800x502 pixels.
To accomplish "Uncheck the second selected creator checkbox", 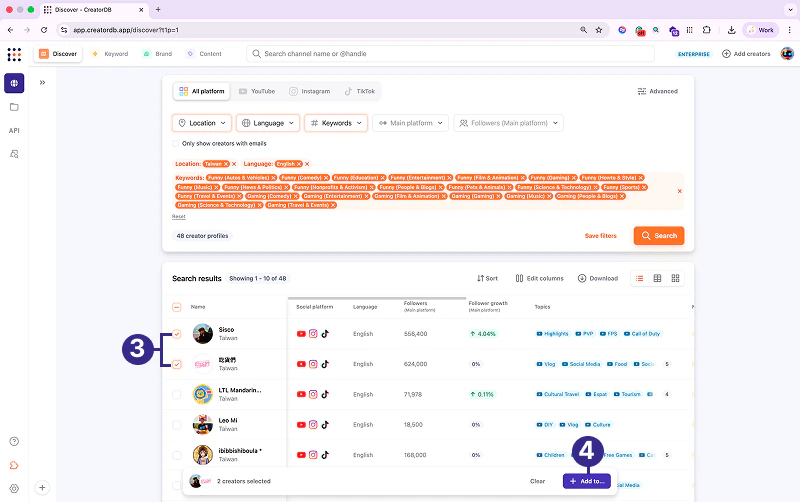I will 177,364.
